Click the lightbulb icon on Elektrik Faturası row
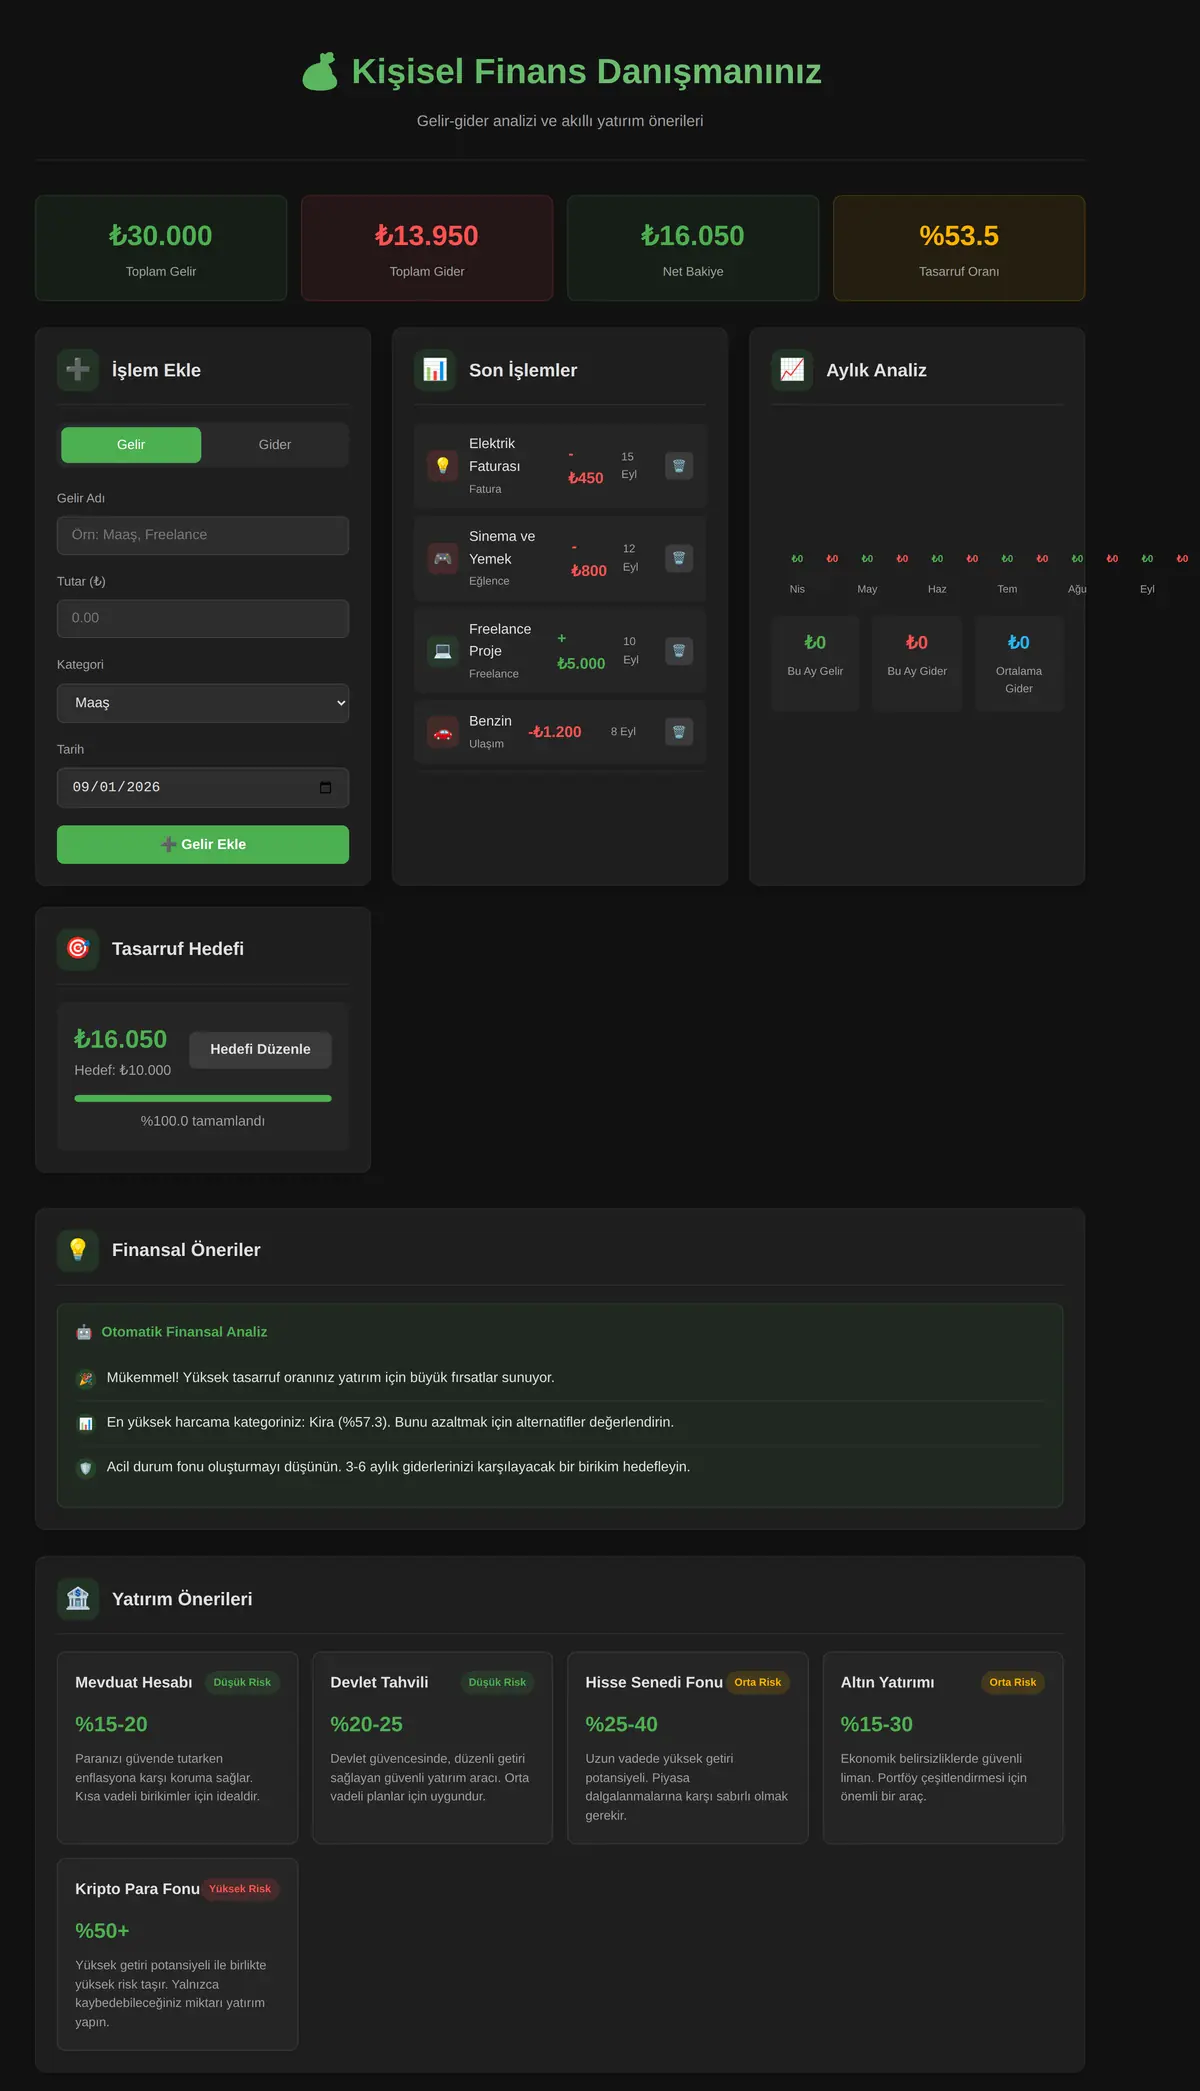 tap(443, 466)
